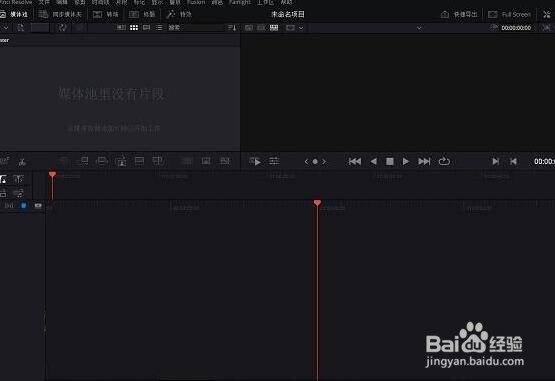Click the Close Up edit icon
555x381 pixels.
click(121, 161)
